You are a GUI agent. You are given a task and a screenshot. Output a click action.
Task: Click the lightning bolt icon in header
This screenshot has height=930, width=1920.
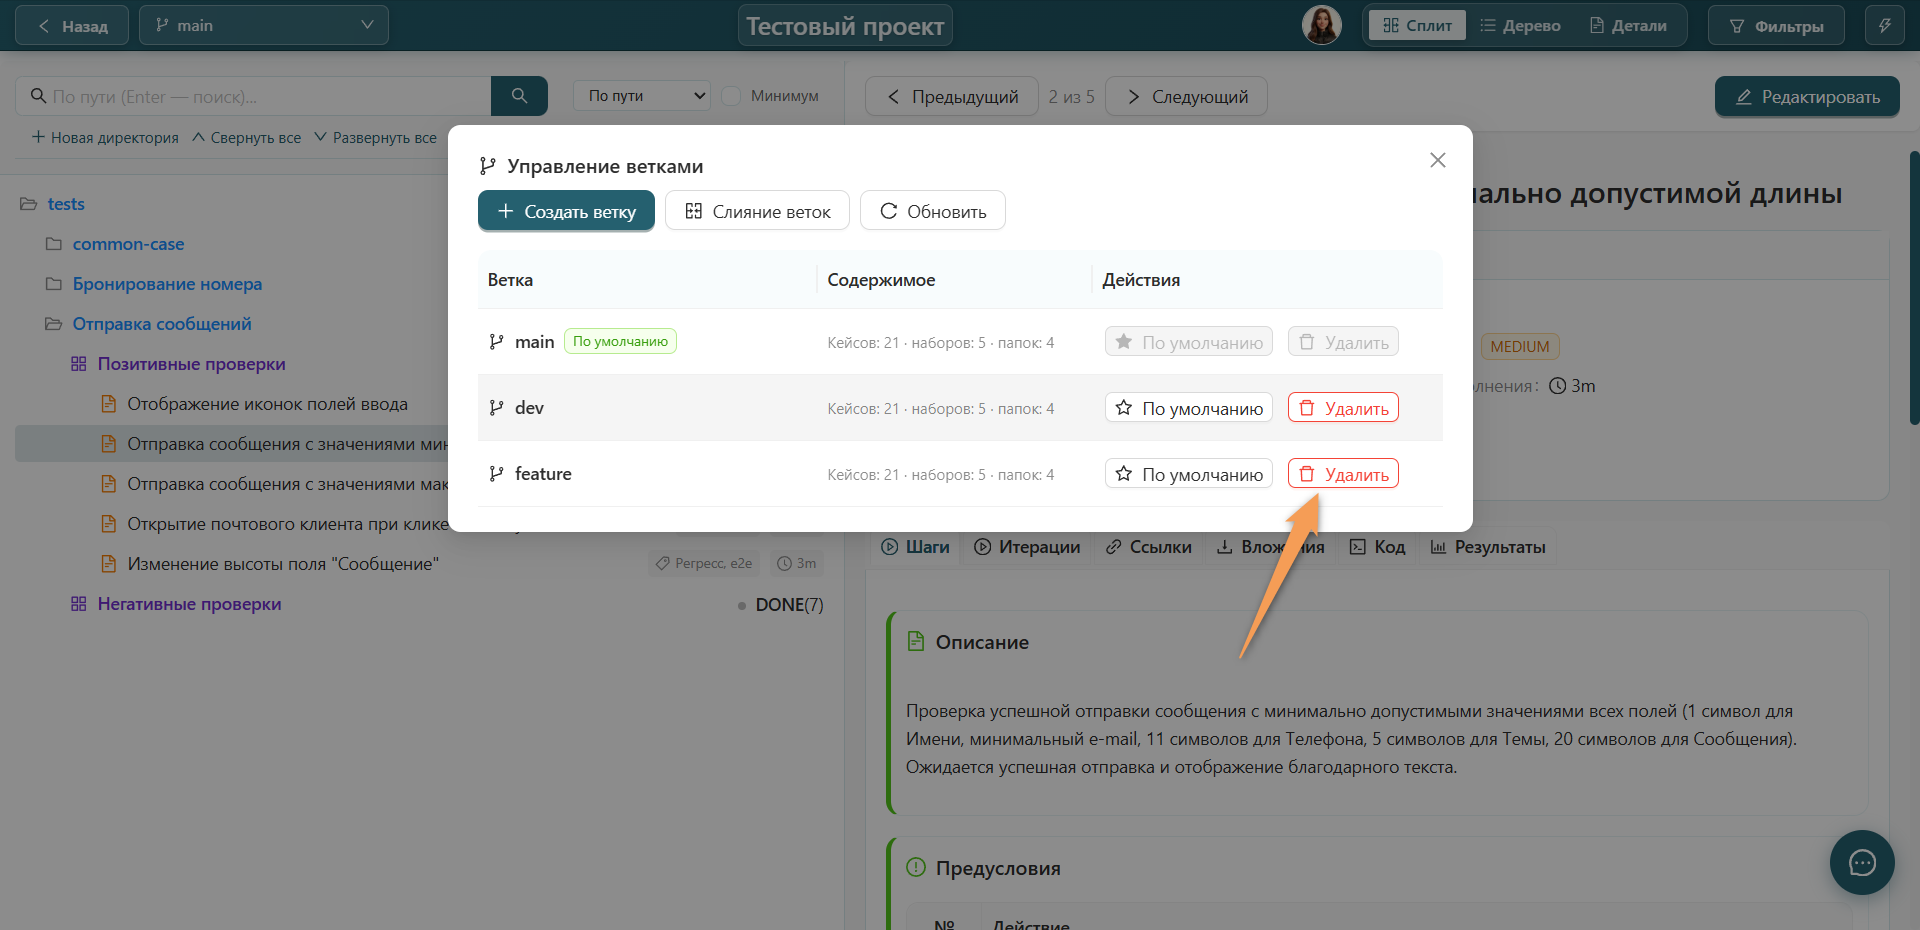click(x=1884, y=26)
